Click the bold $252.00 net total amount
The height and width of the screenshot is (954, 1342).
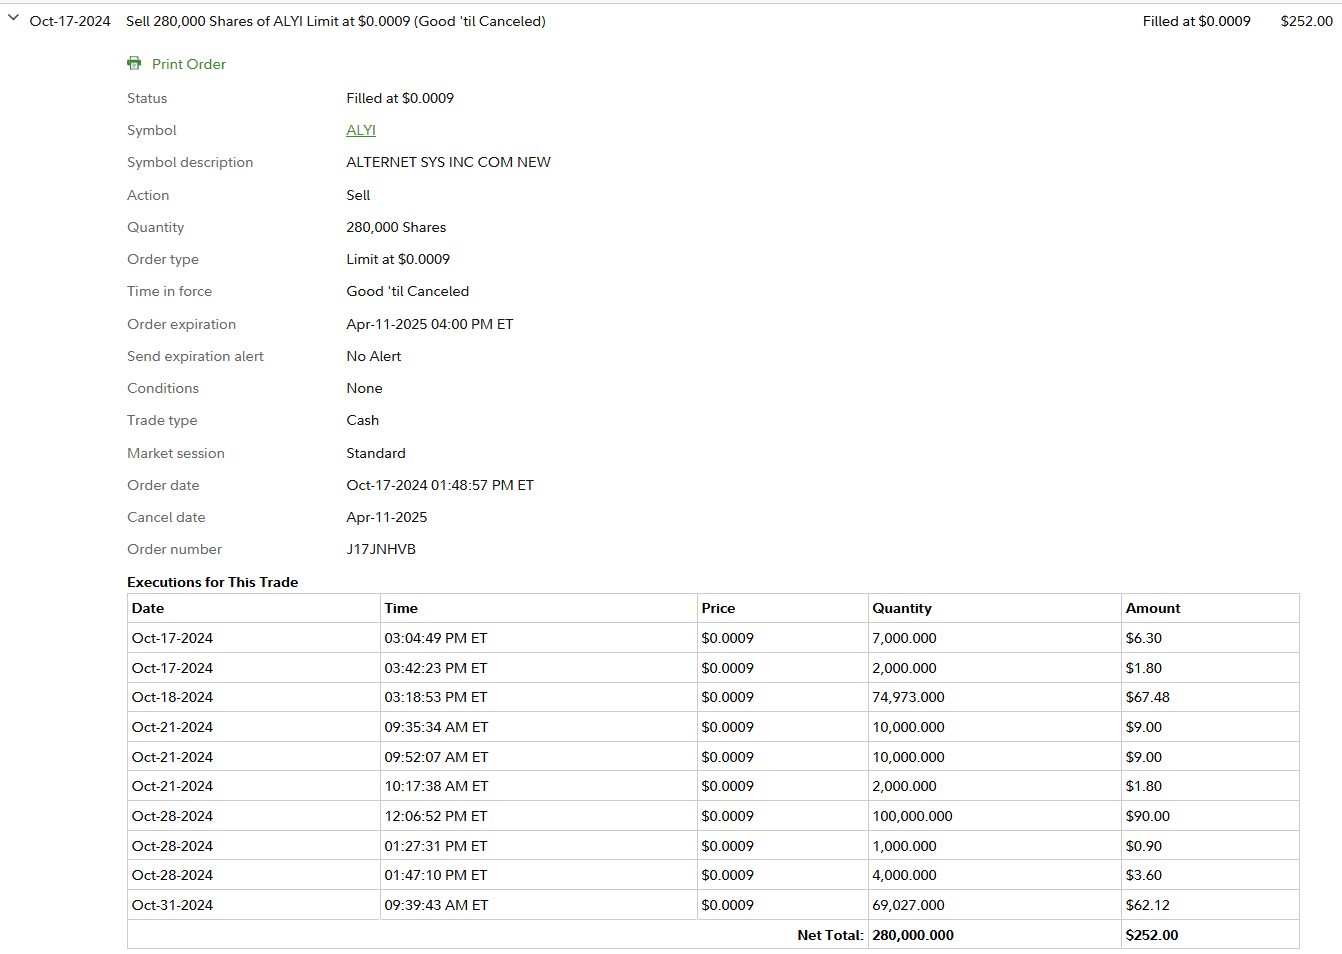point(1152,935)
